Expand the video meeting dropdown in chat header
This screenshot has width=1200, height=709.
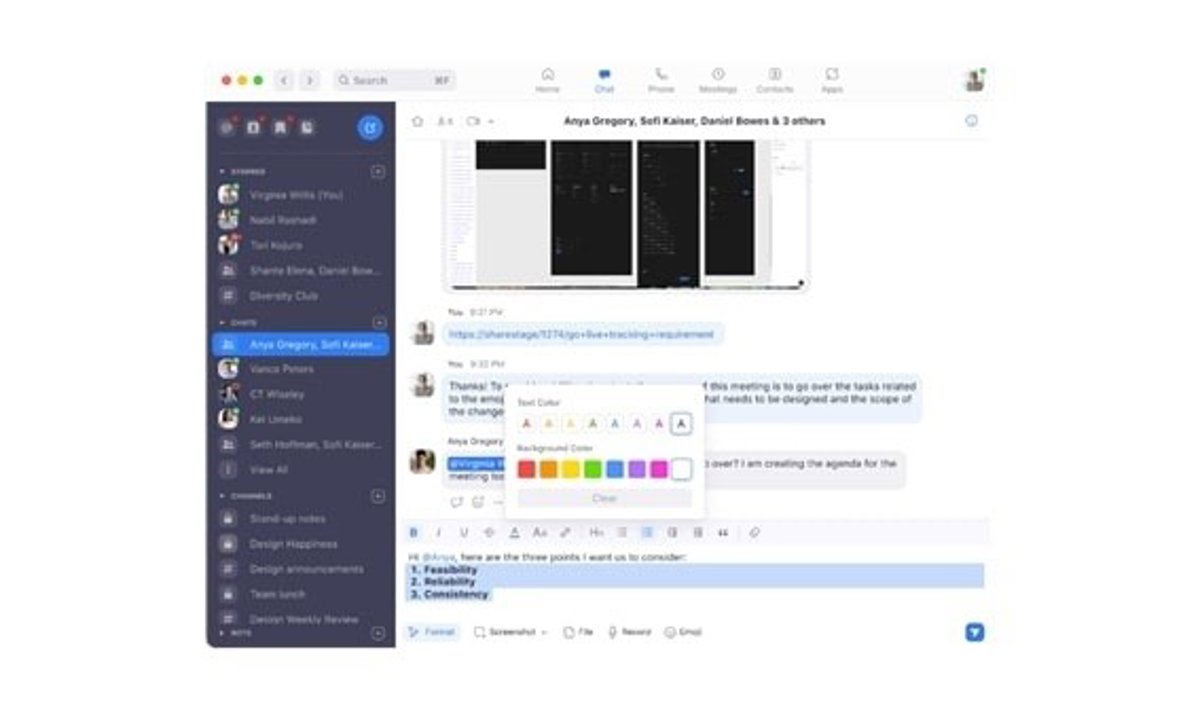click(491, 122)
